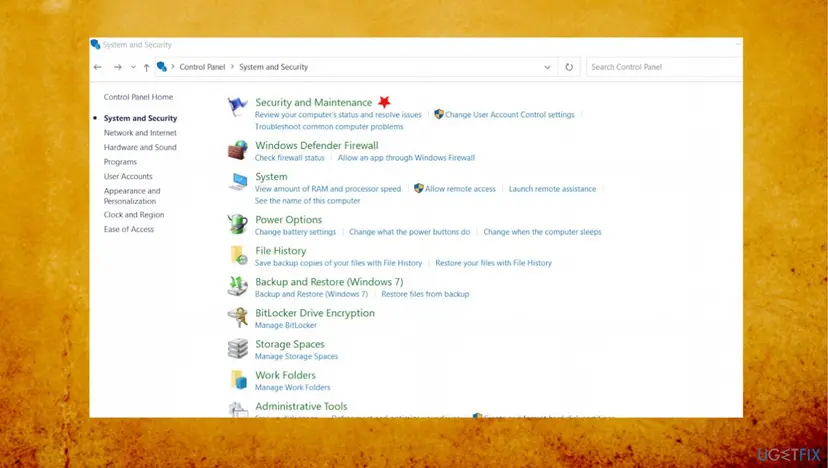Click the File History folder icon

238,255
